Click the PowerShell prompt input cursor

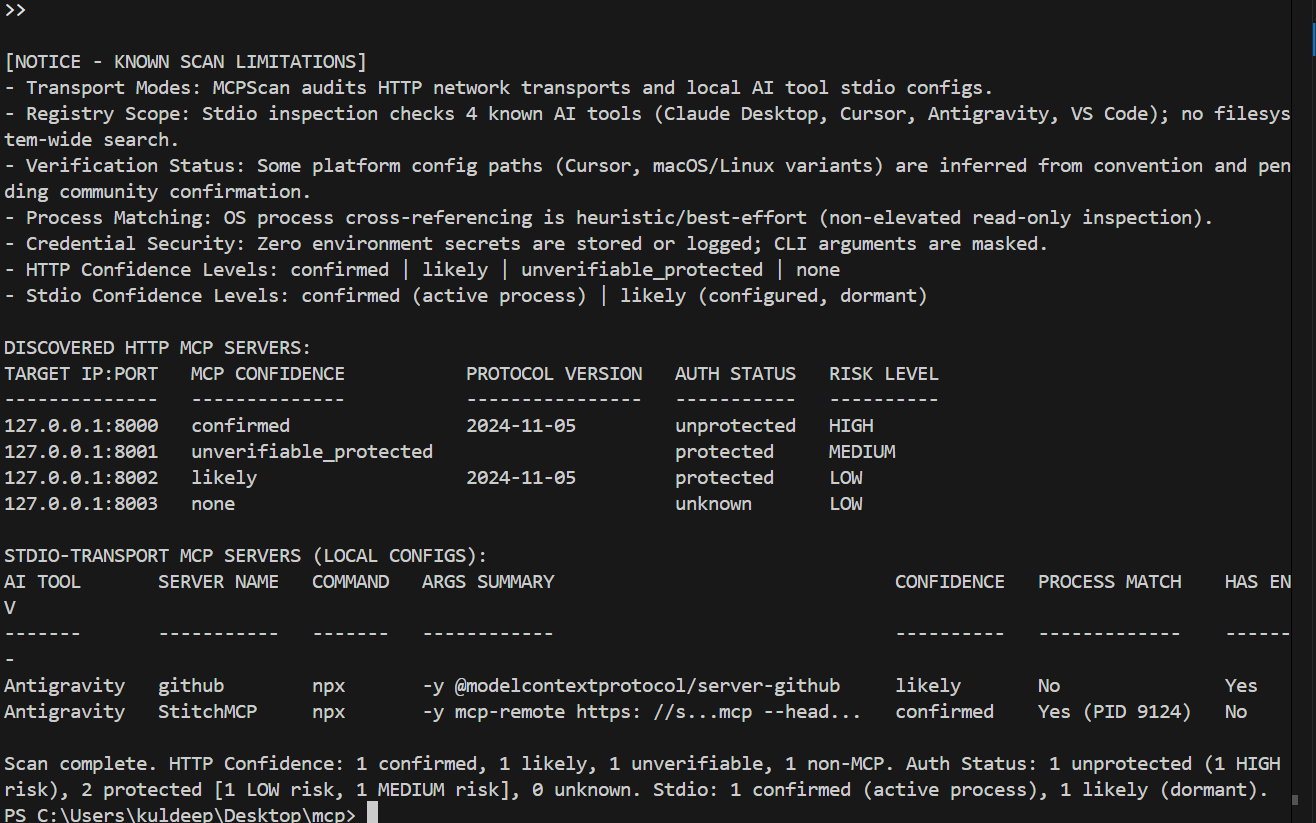(x=372, y=815)
